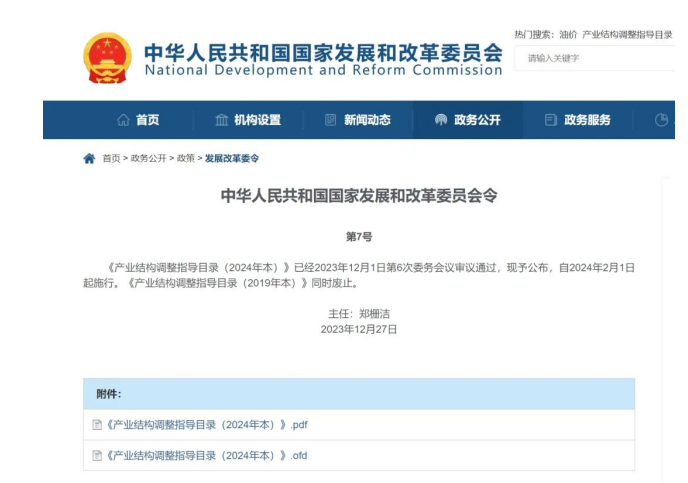The image size is (688, 483).
Task: Click the 热门搜索： label
Action: (x=534, y=35)
